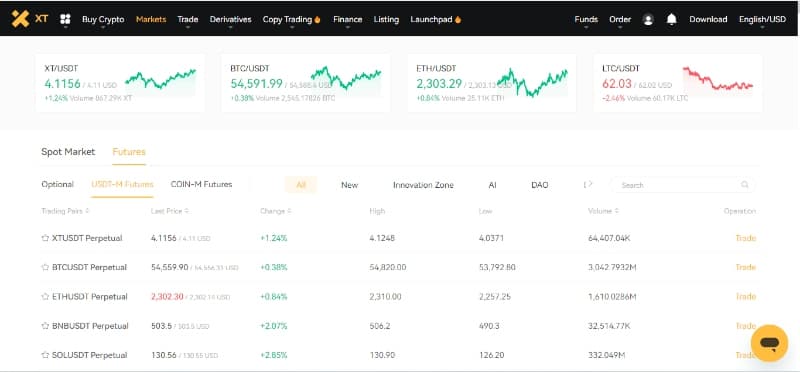Filter by Innovation Zone
The width and height of the screenshot is (800, 372).
(423, 185)
